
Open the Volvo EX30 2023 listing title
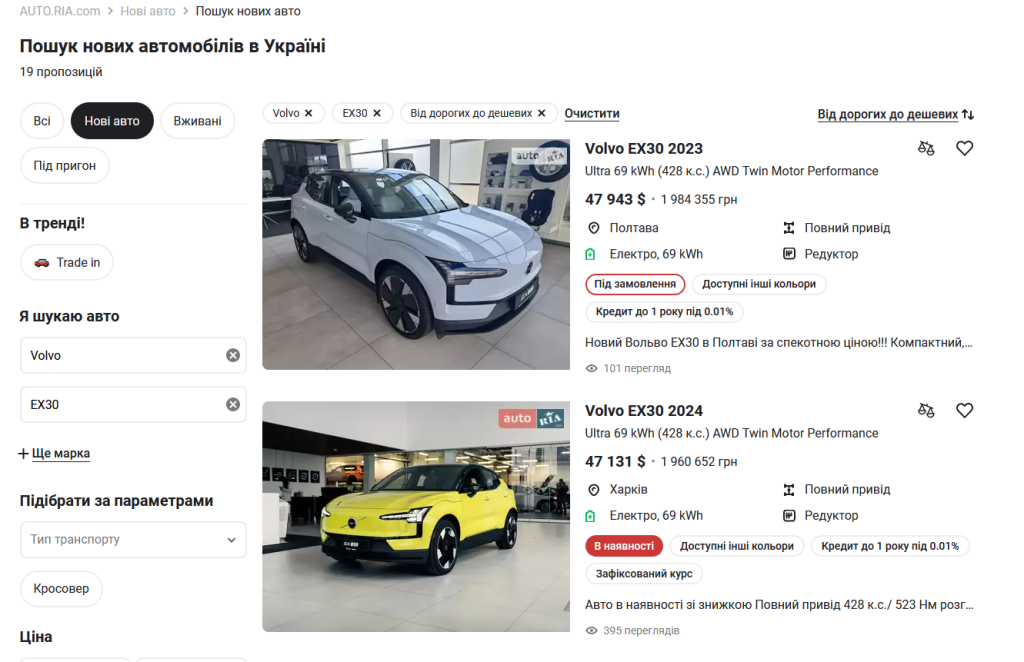[x=644, y=149]
